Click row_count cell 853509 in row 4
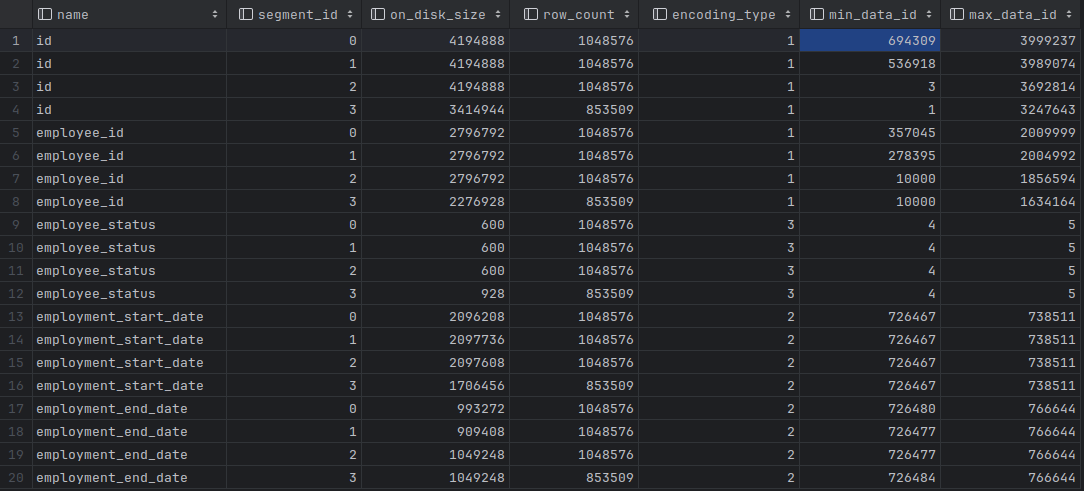 [x=574, y=109]
